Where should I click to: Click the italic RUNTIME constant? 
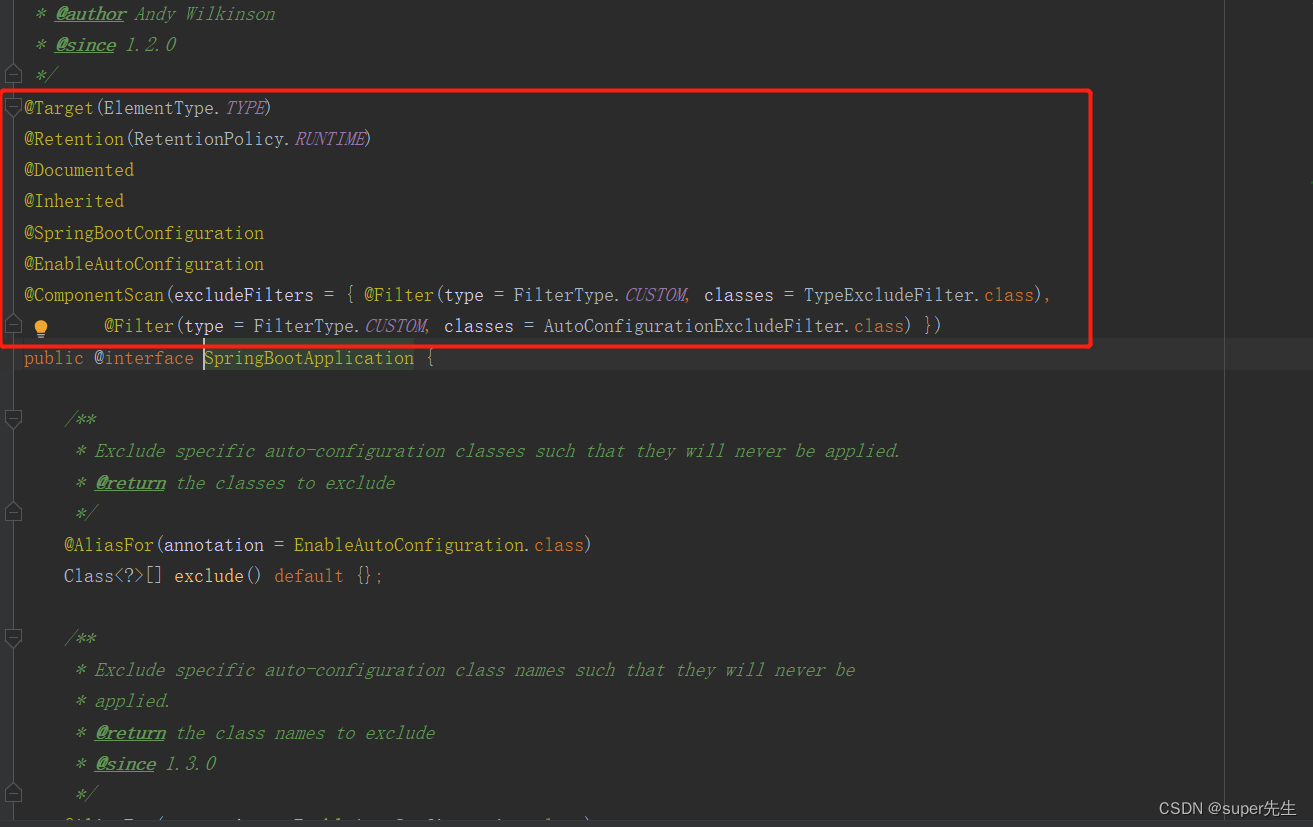tap(329, 139)
